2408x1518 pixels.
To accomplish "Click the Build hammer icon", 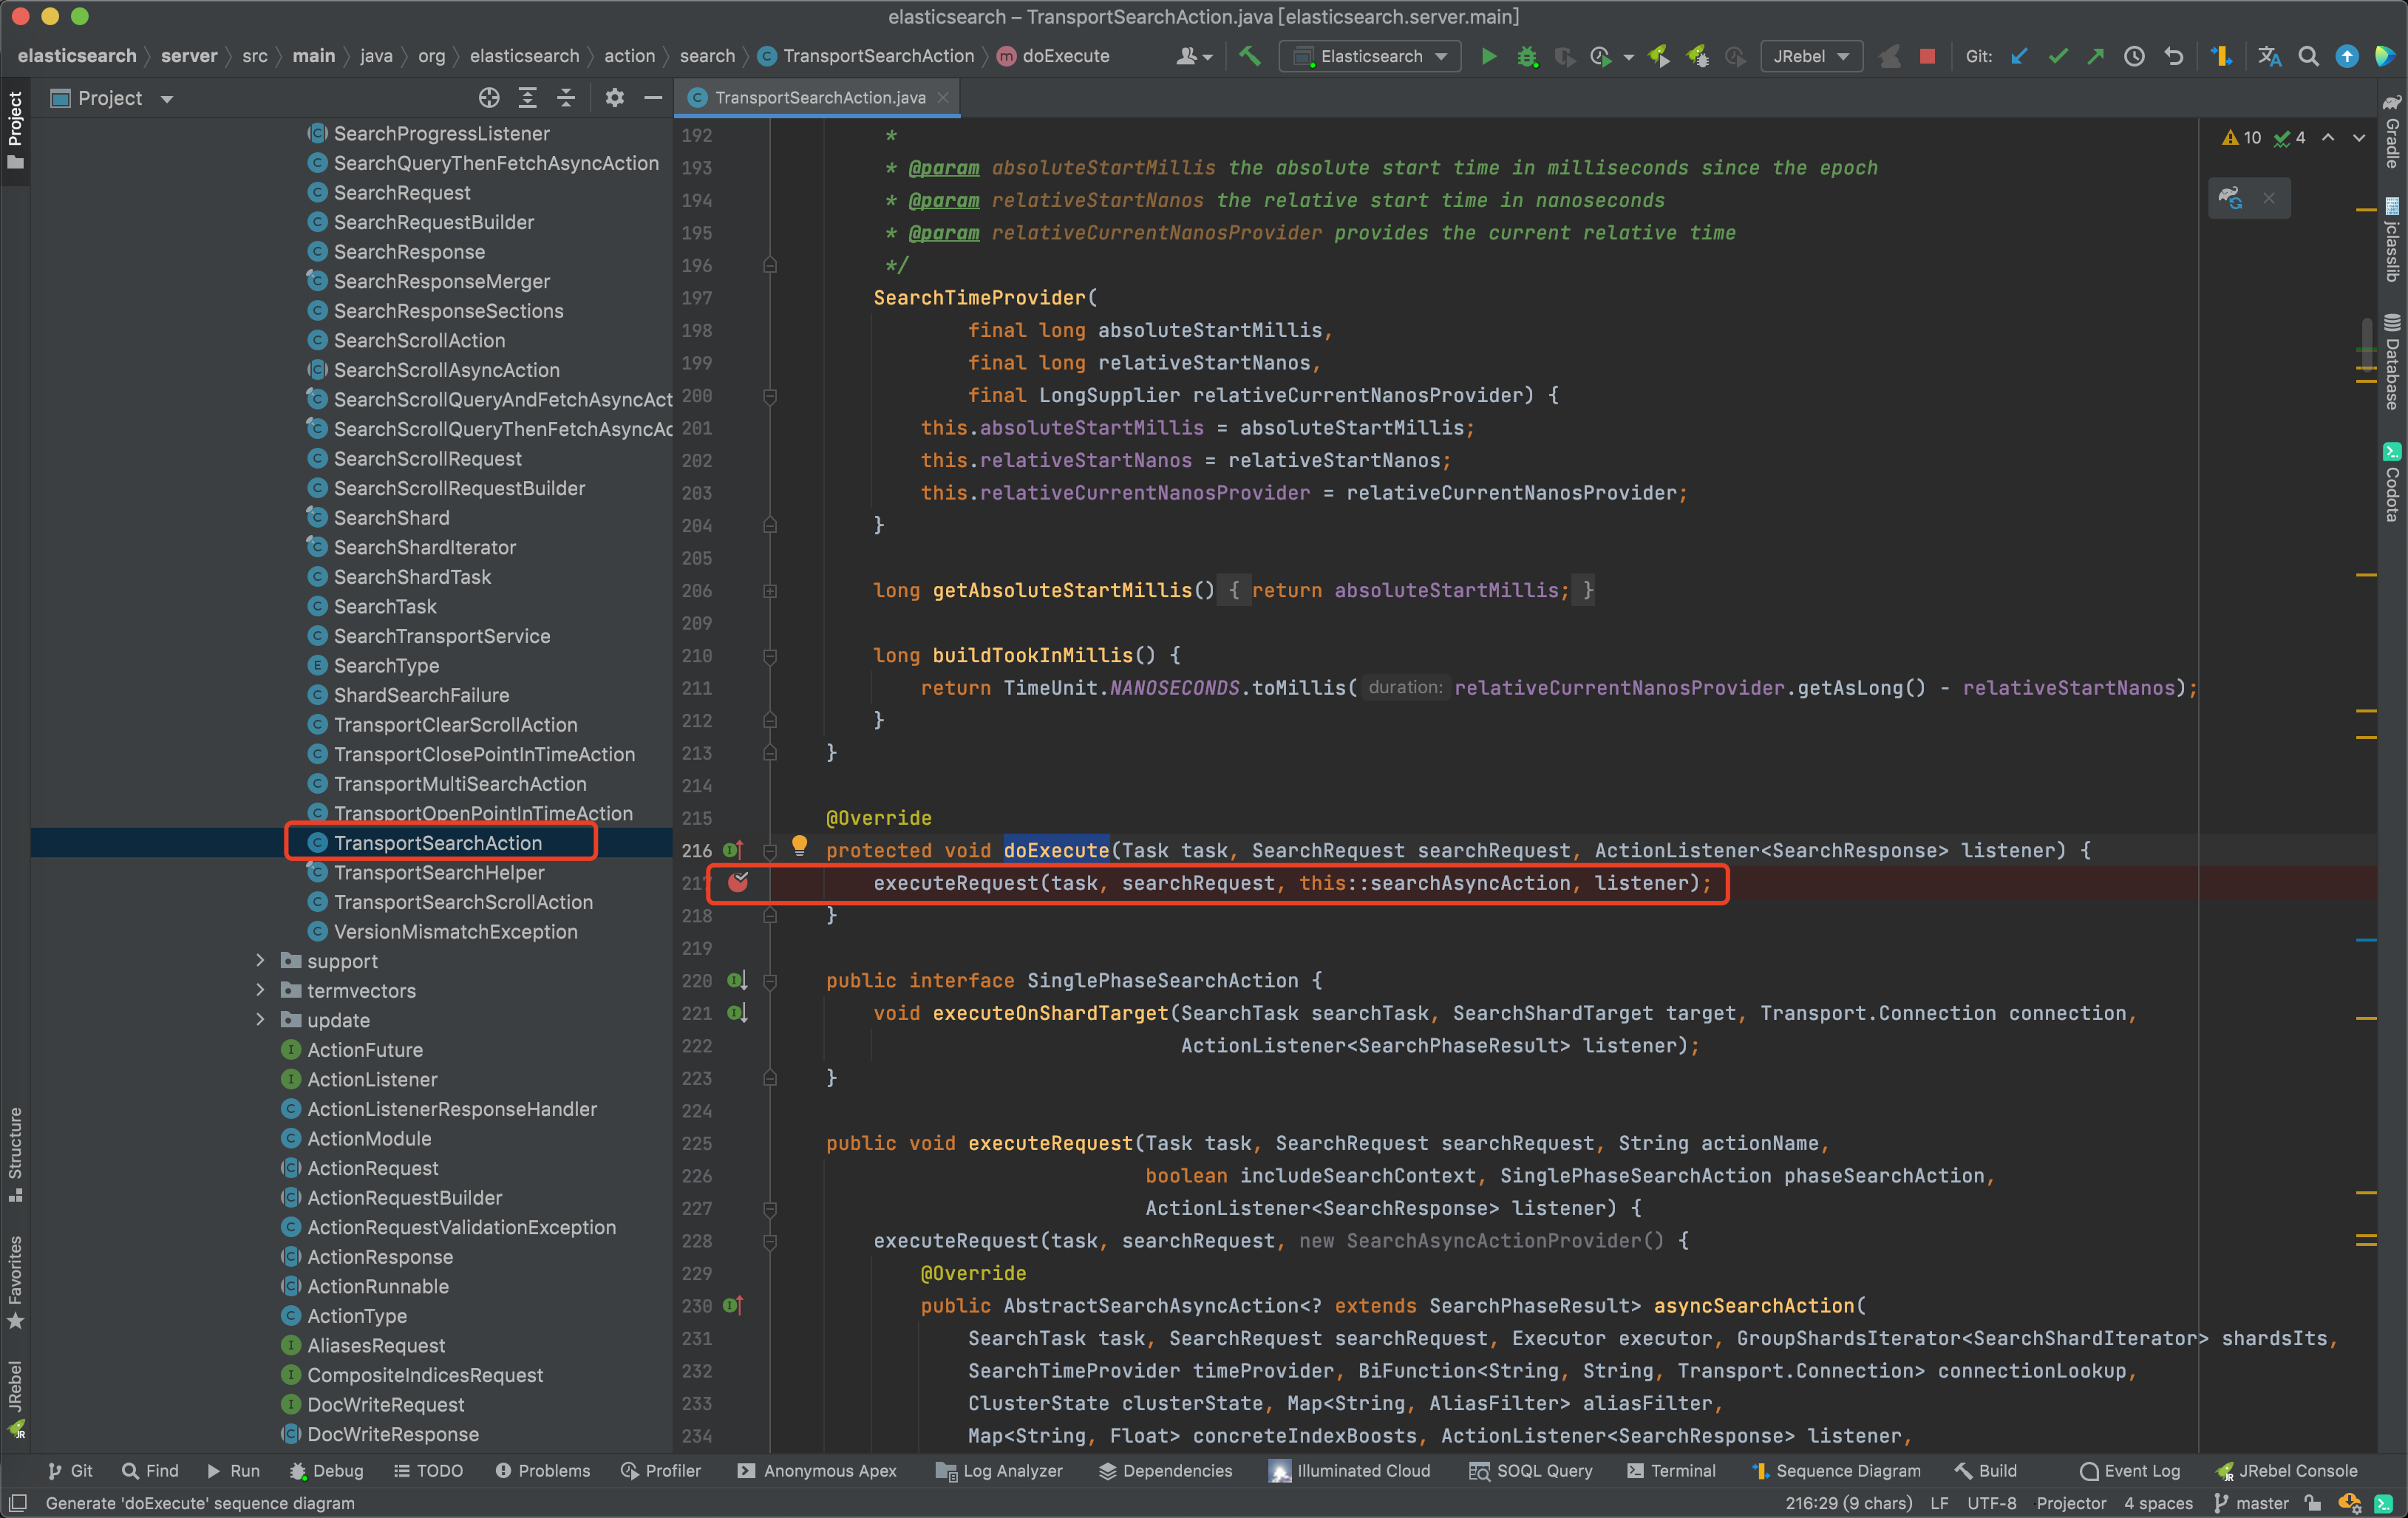I will click(1249, 57).
